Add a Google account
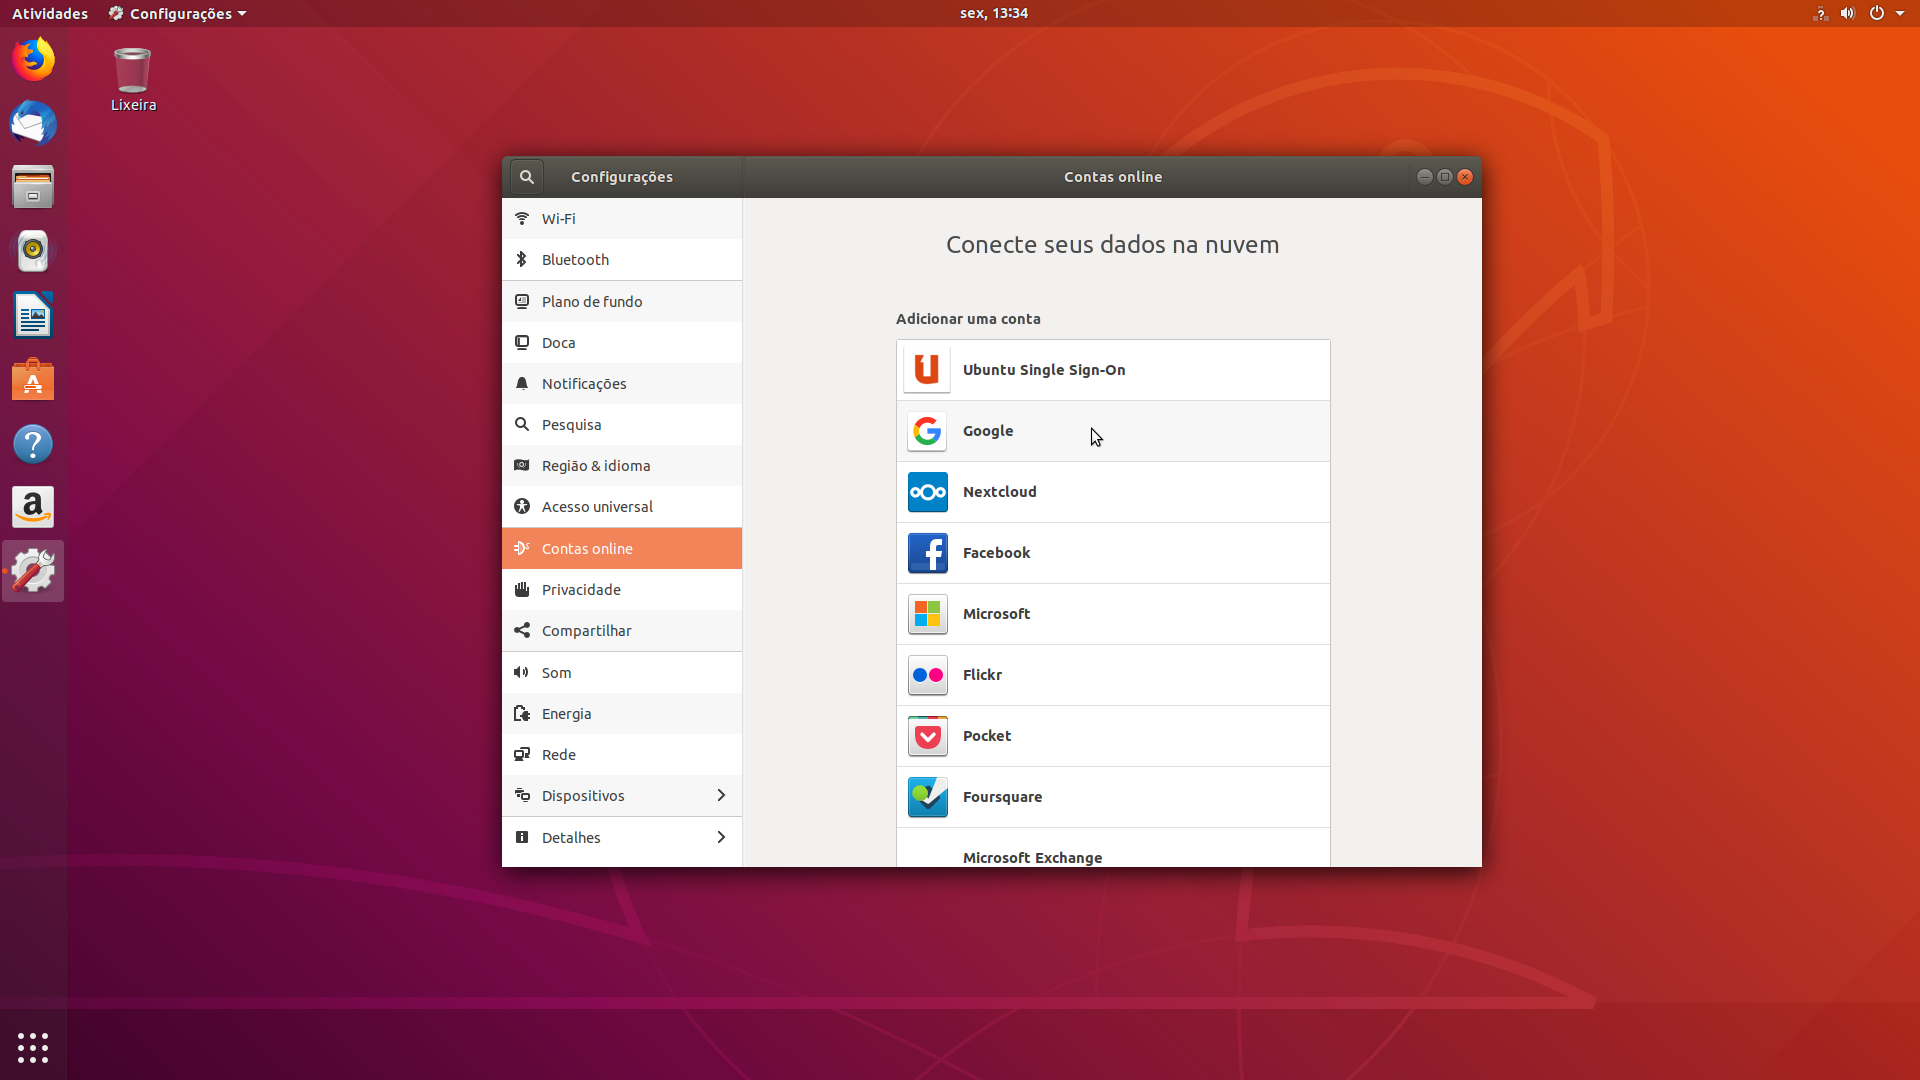The image size is (1920, 1080). (x=1113, y=431)
